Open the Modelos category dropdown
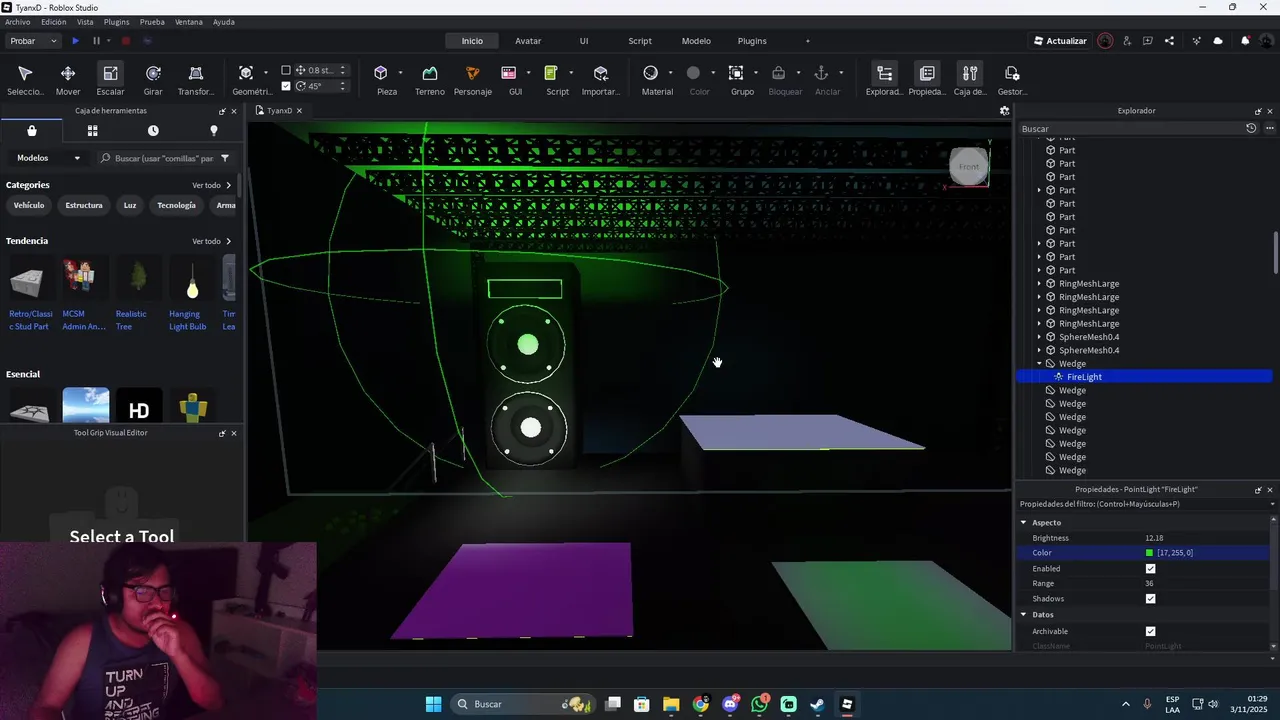This screenshot has width=1280, height=720. pyautogui.click(x=48, y=158)
